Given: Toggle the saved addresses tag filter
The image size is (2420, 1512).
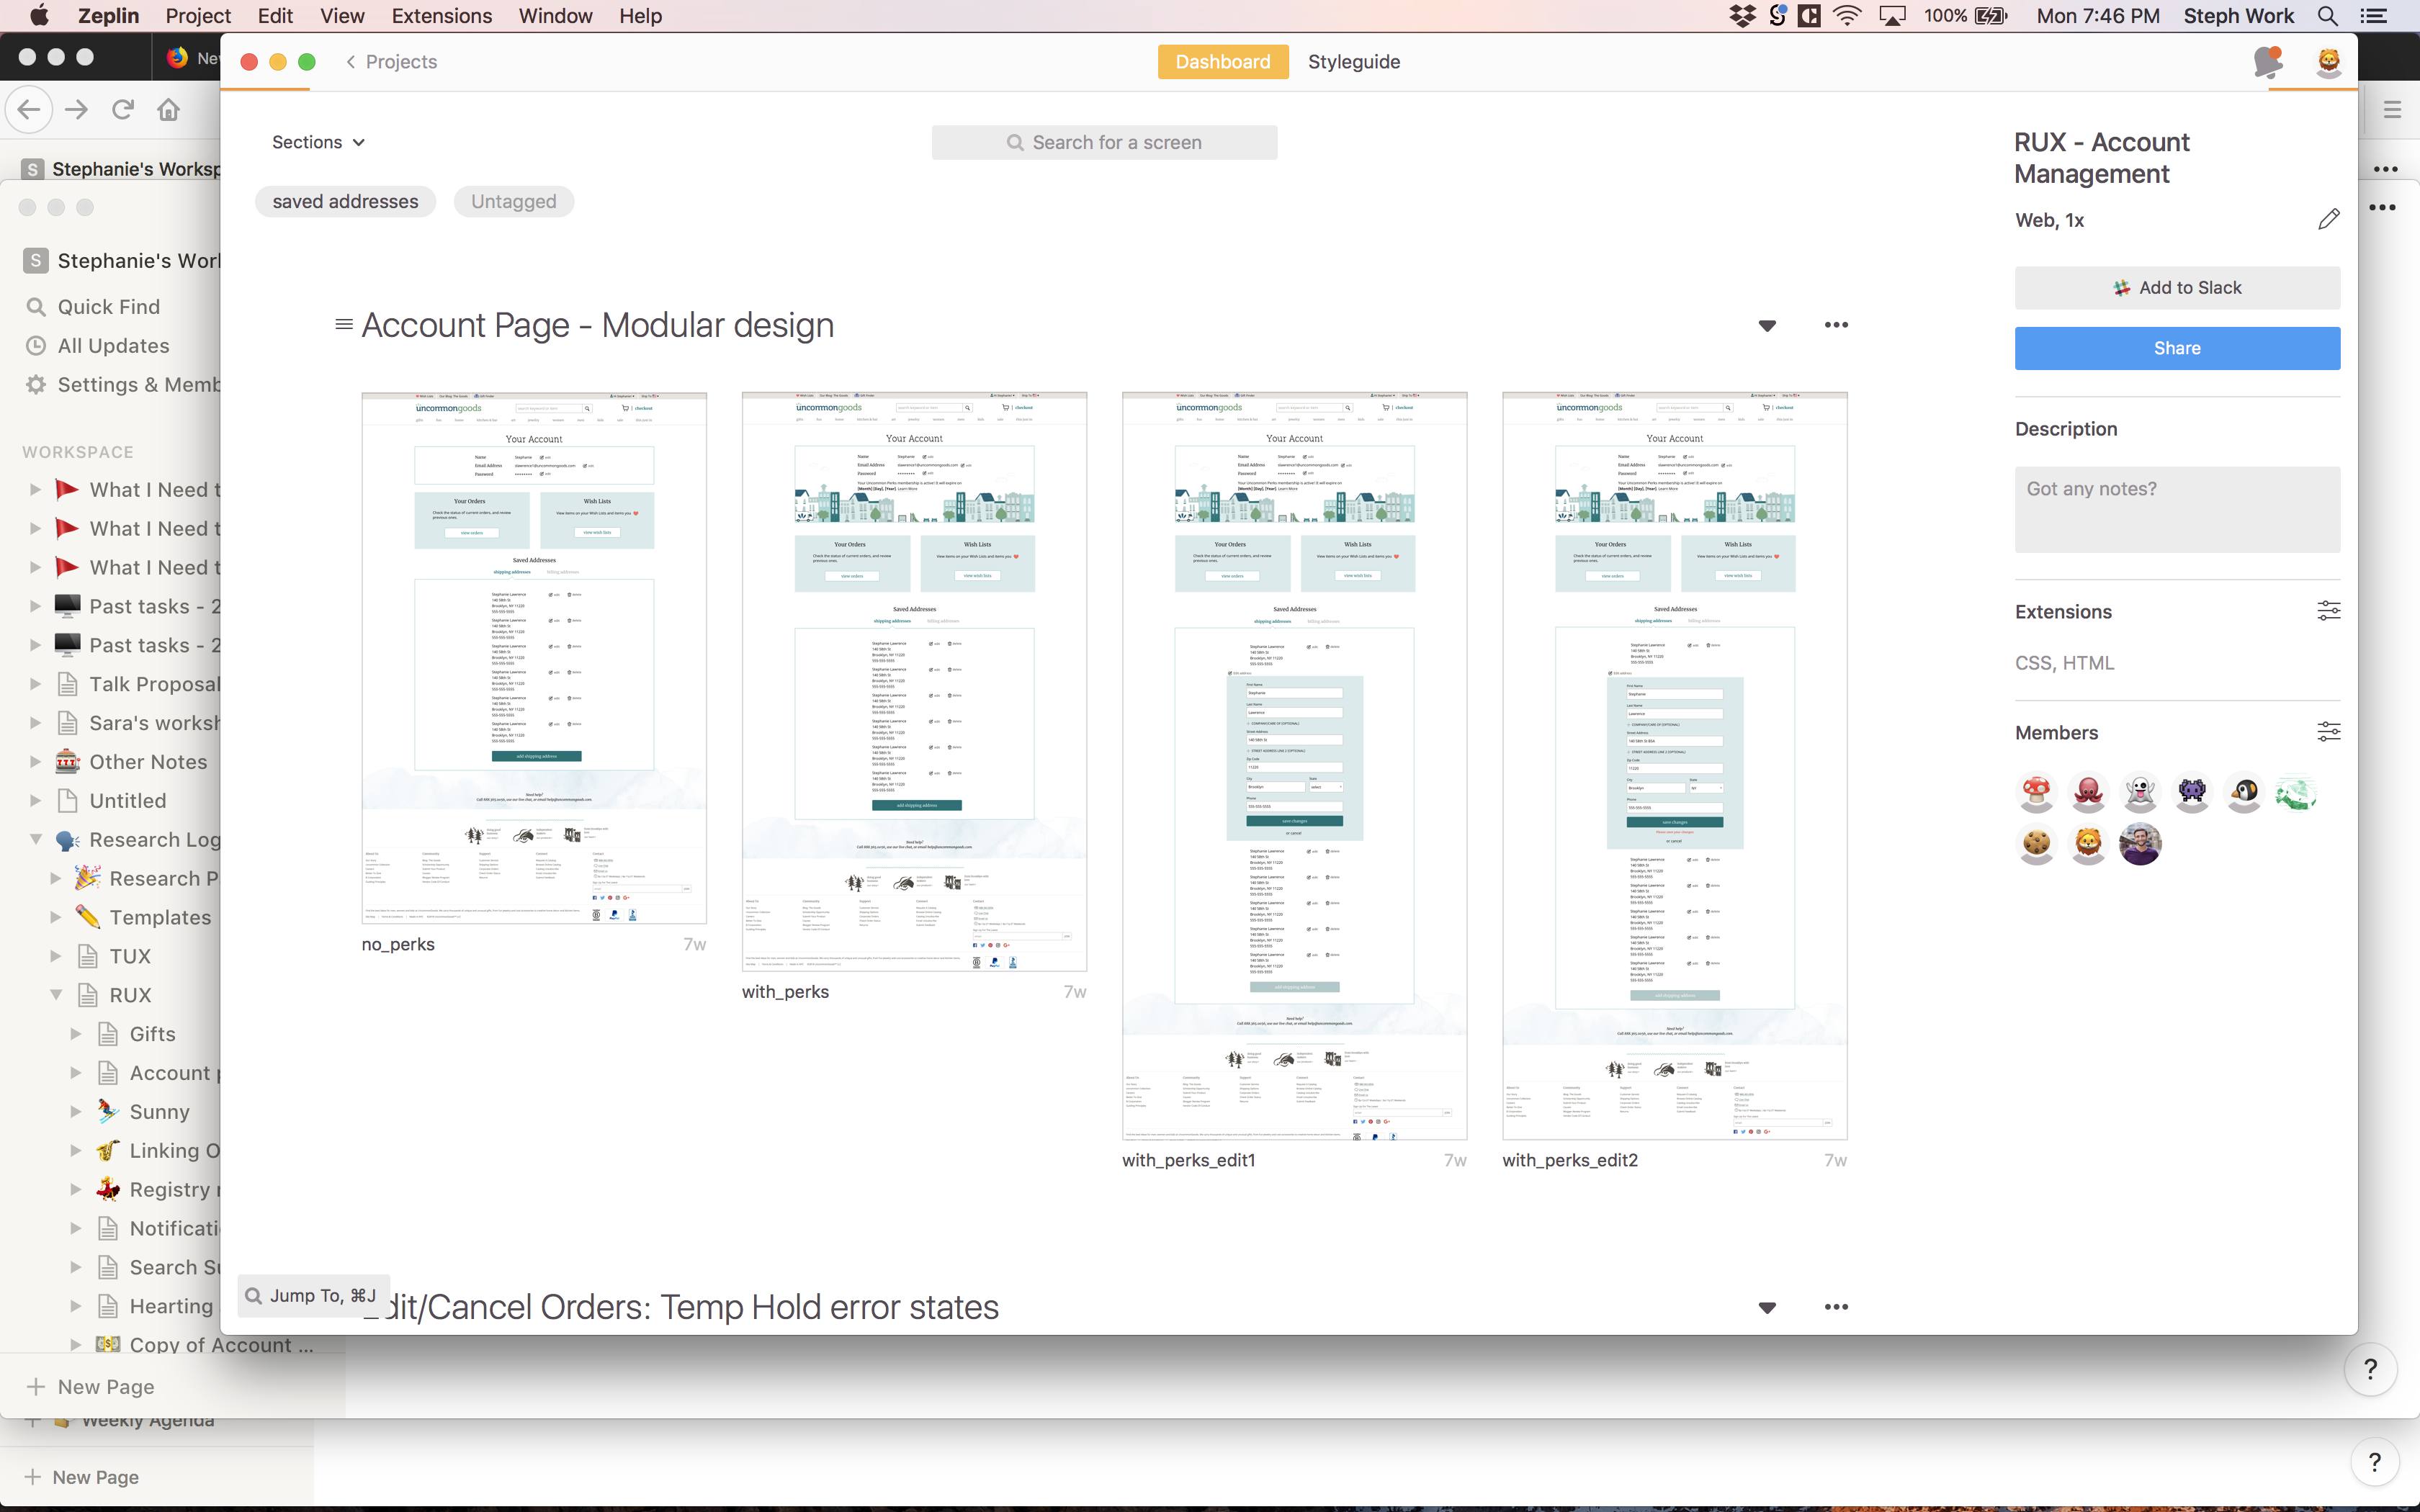Looking at the screenshot, I should coord(345,202).
